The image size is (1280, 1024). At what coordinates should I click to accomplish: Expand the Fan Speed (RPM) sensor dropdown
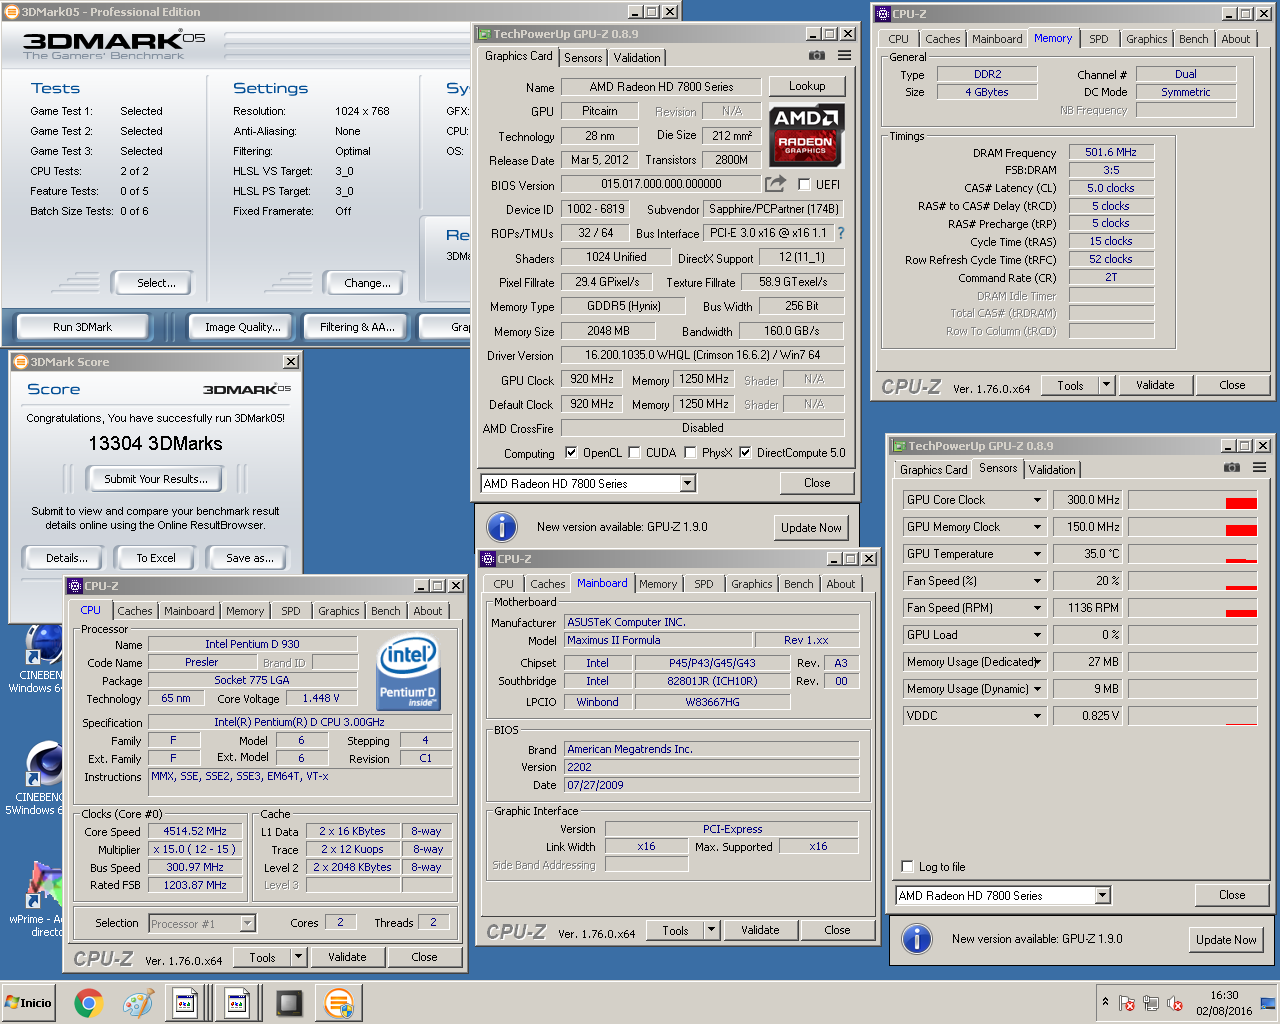point(1037,608)
